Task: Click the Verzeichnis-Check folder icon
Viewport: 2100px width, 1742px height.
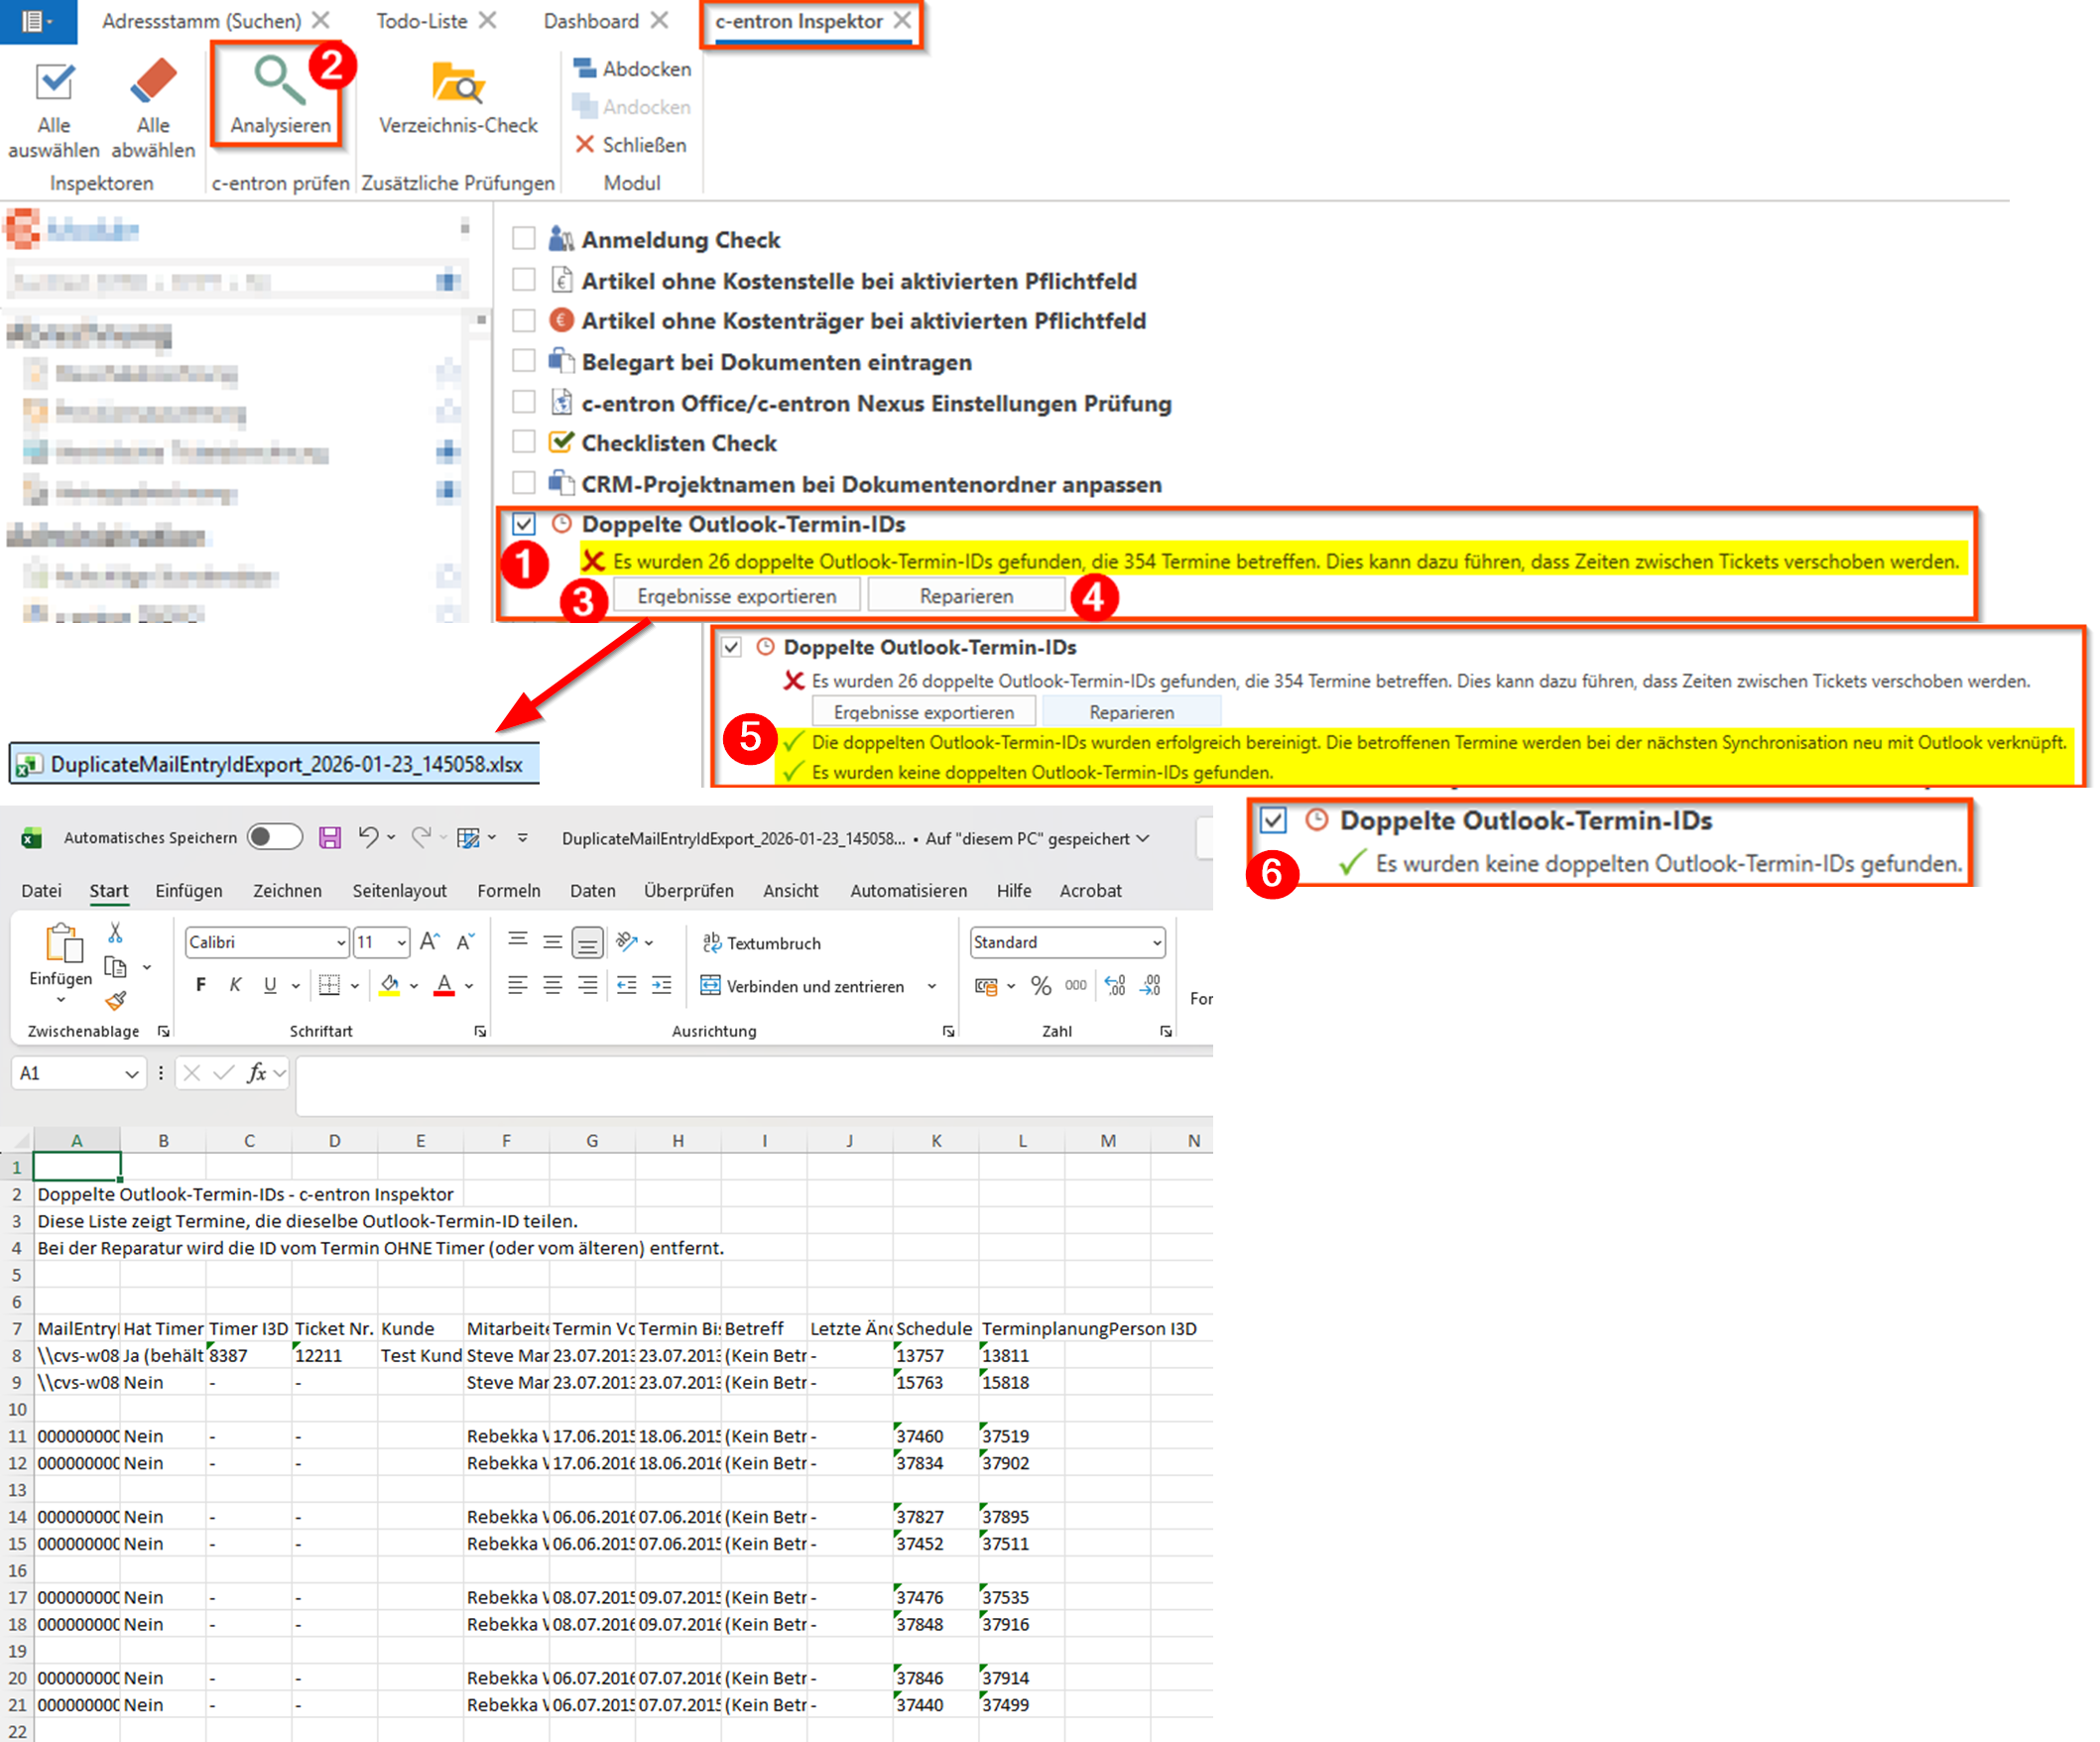Action: tap(457, 84)
